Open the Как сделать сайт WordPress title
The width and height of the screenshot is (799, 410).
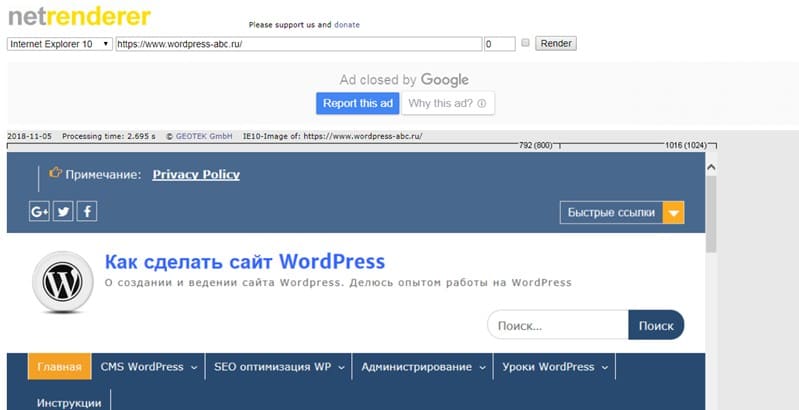click(x=245, y=262)
